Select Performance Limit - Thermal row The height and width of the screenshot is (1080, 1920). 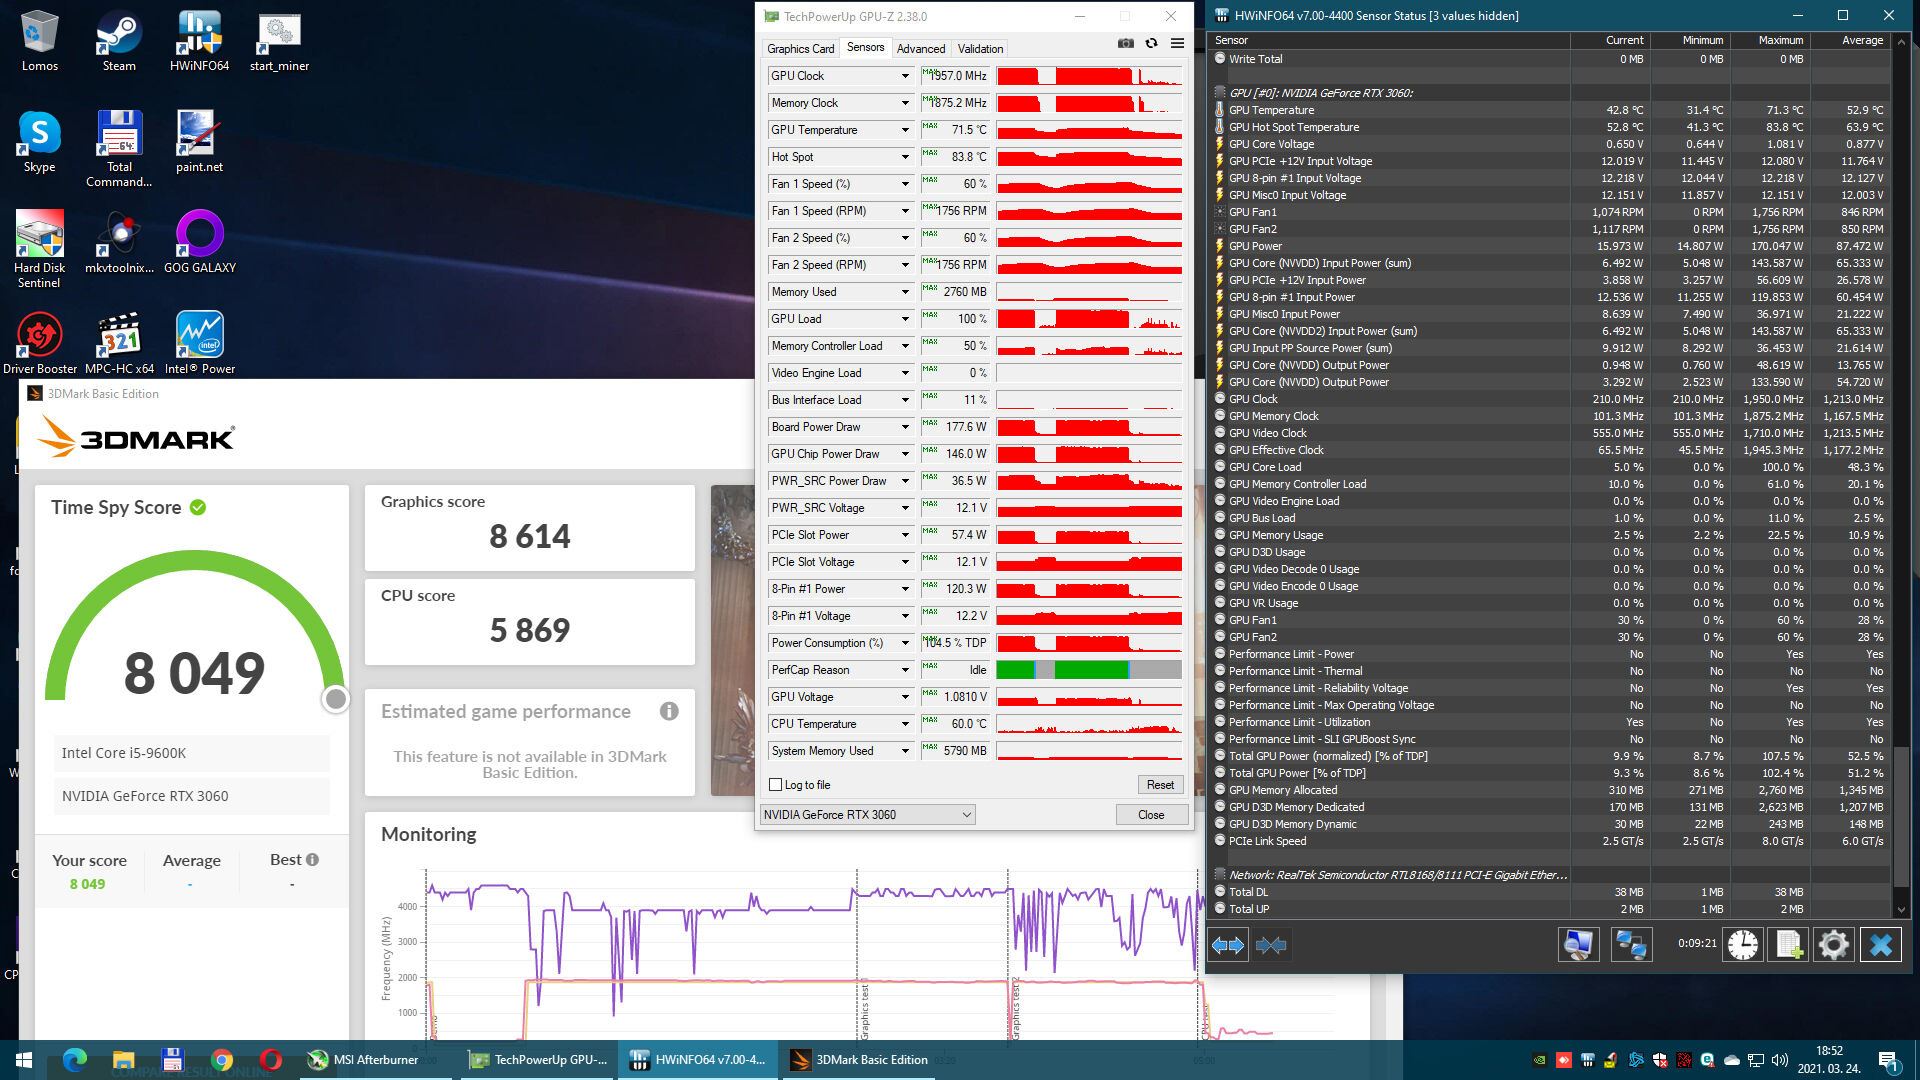pos(1550,671)
